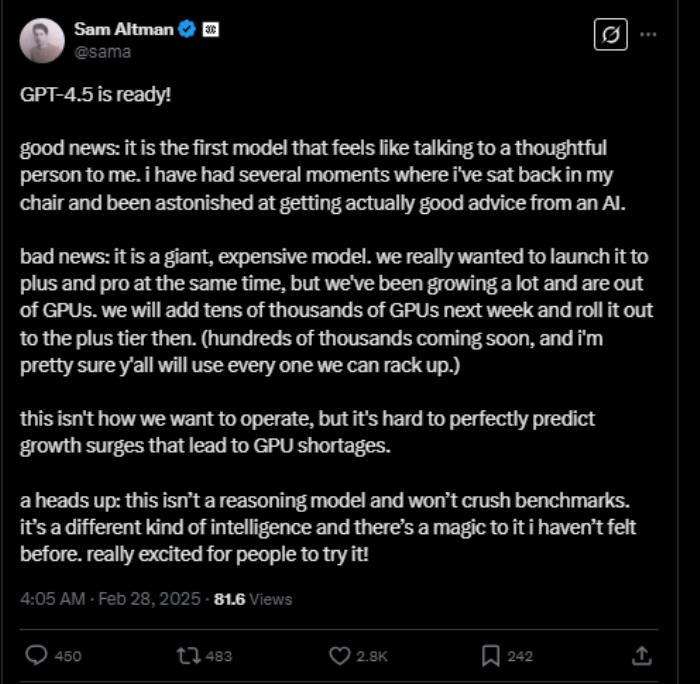Image resolution: width=700 pixels, height=684 pixels.
Task: Click the square affiliate badge next to name
Action: [x=210, y=30]
